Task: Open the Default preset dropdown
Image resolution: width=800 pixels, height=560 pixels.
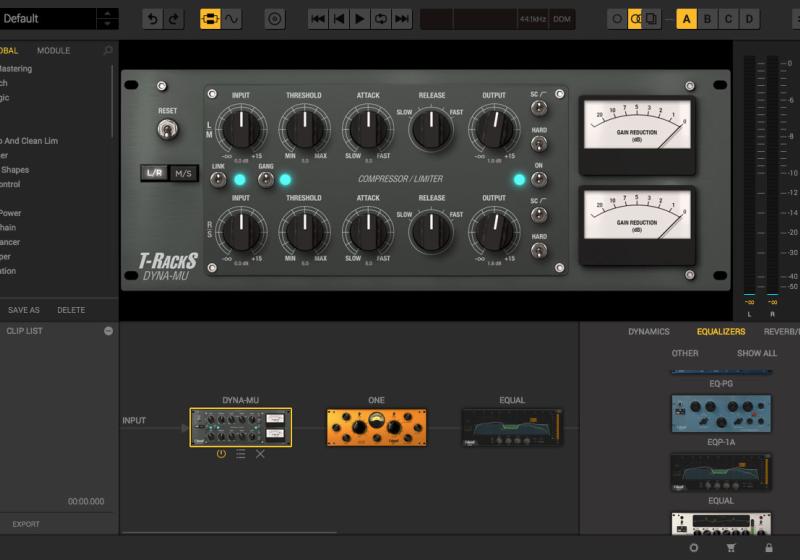Action: coord(48,19)
